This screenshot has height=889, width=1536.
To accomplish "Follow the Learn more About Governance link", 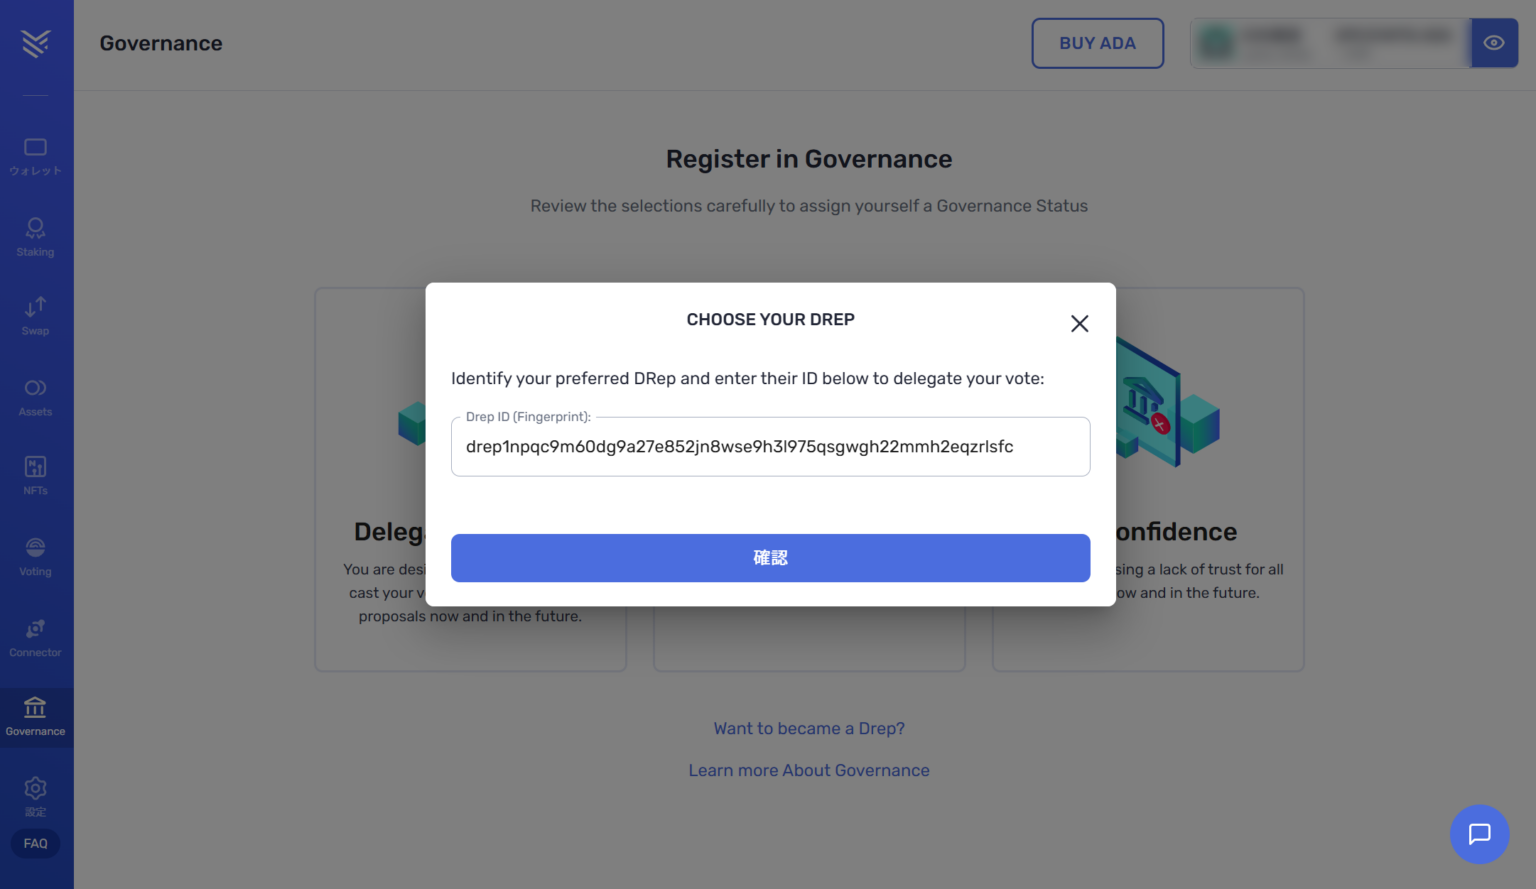I will click(809, 771).
